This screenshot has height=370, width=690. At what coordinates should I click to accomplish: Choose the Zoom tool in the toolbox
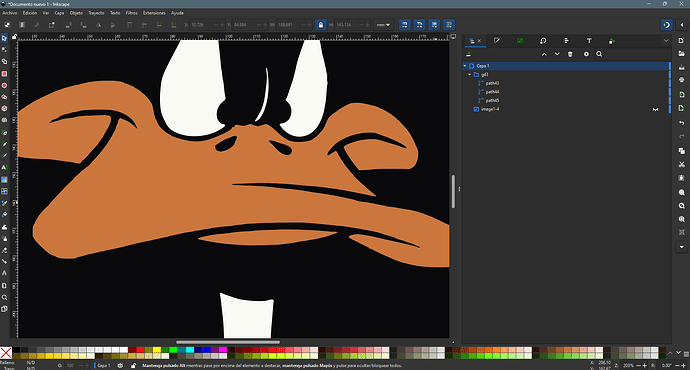coord(4,297)
